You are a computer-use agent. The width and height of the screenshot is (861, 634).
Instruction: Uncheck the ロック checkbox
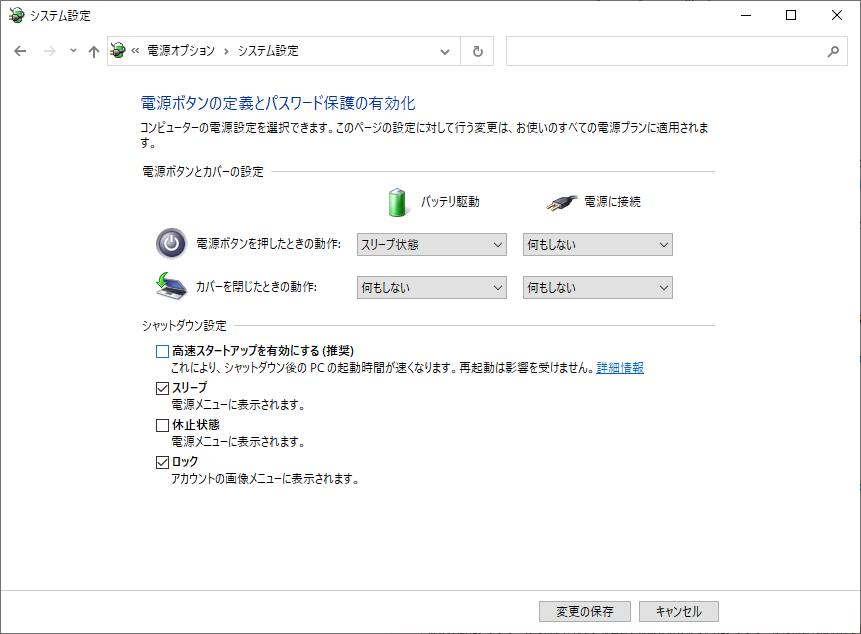point(163,462)
